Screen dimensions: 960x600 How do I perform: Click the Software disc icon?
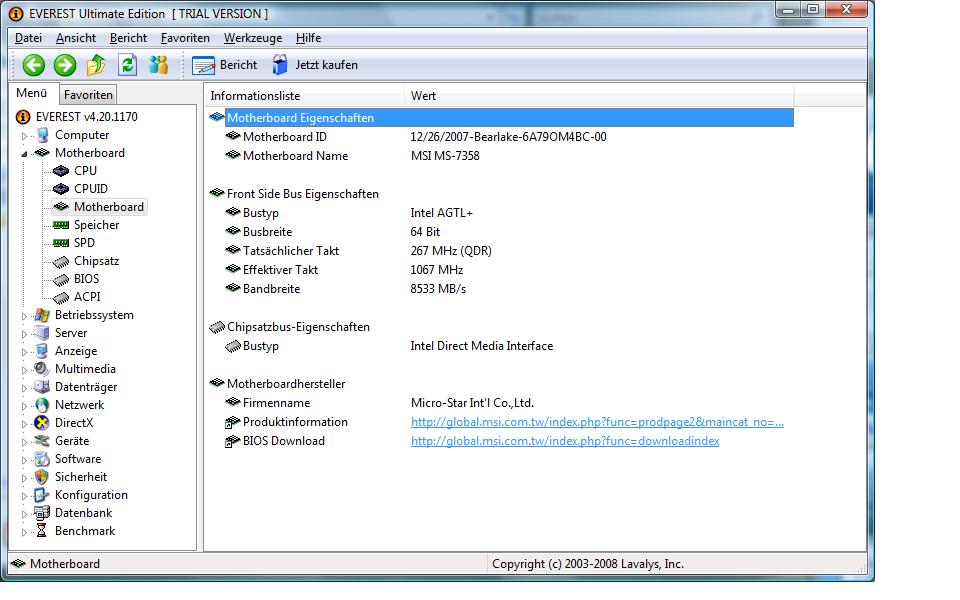[42, 459]
